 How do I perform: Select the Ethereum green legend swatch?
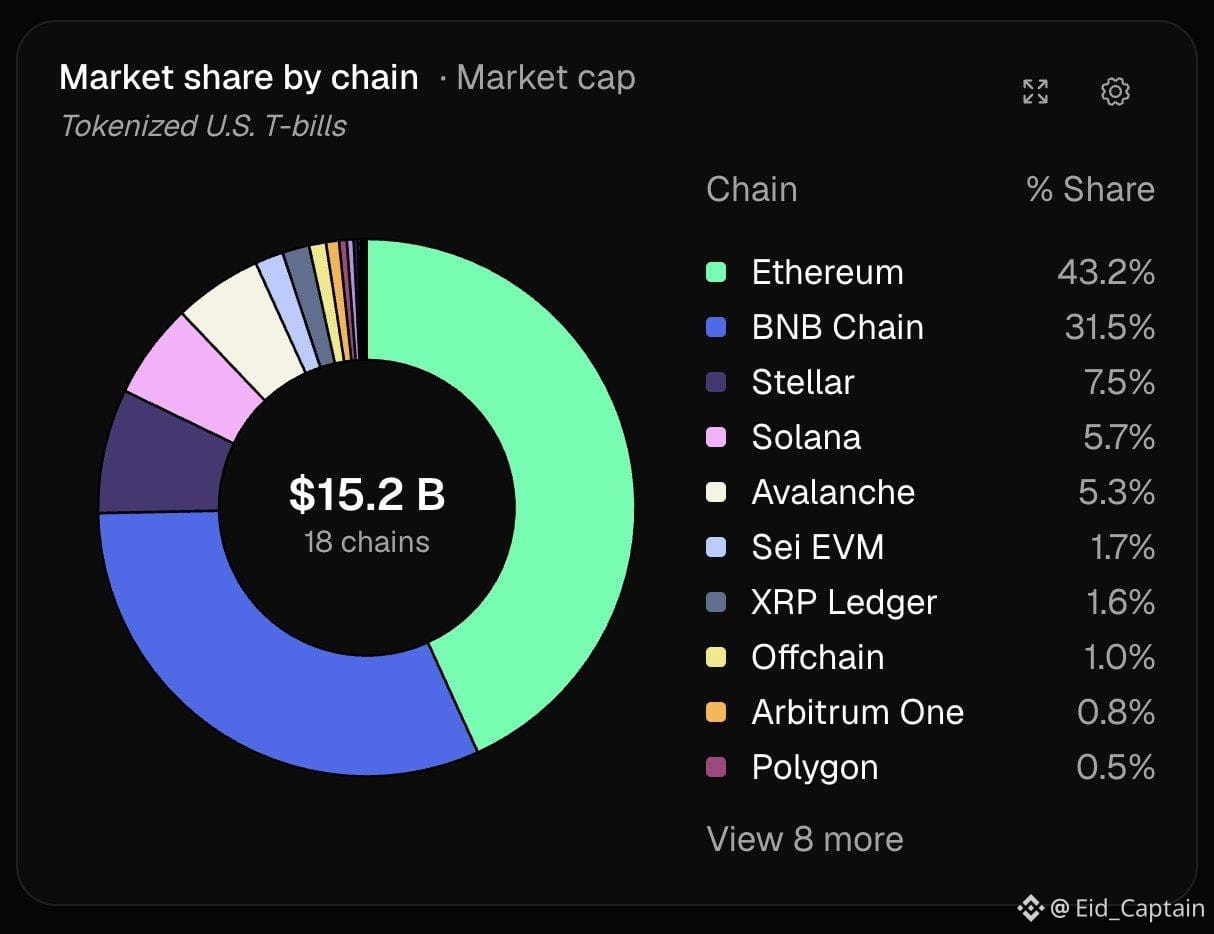[x=716, y=272]
